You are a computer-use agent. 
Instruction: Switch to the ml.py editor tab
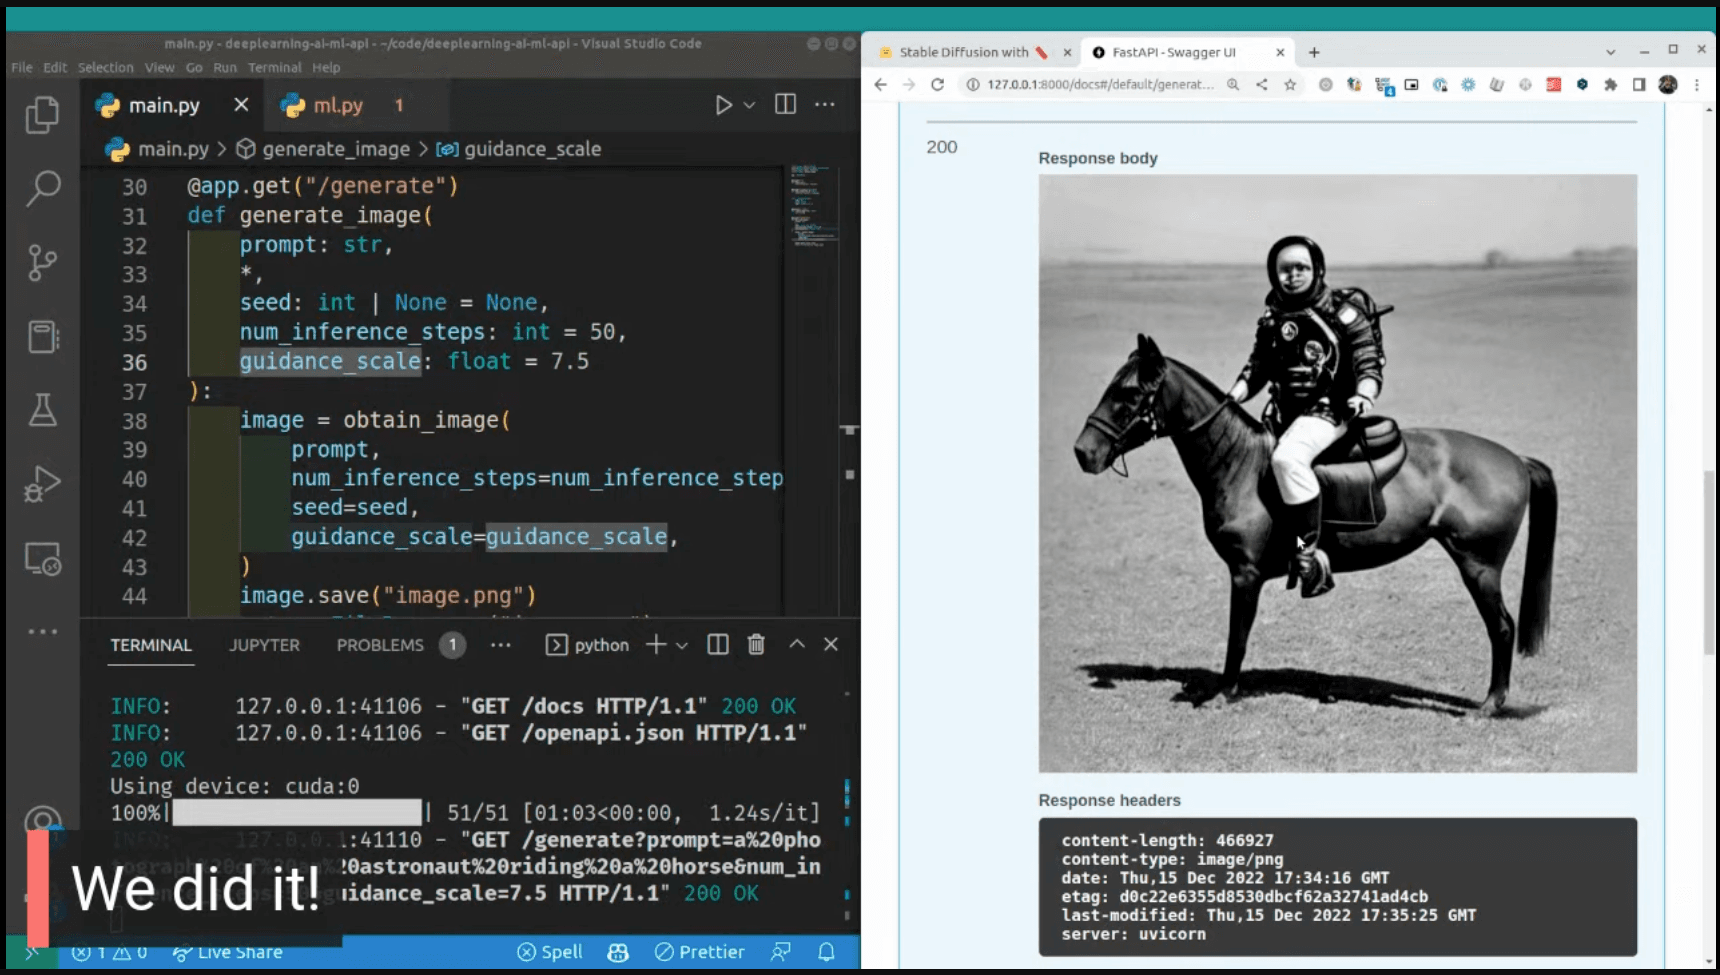pyautogui.click(x=338, y=105)
